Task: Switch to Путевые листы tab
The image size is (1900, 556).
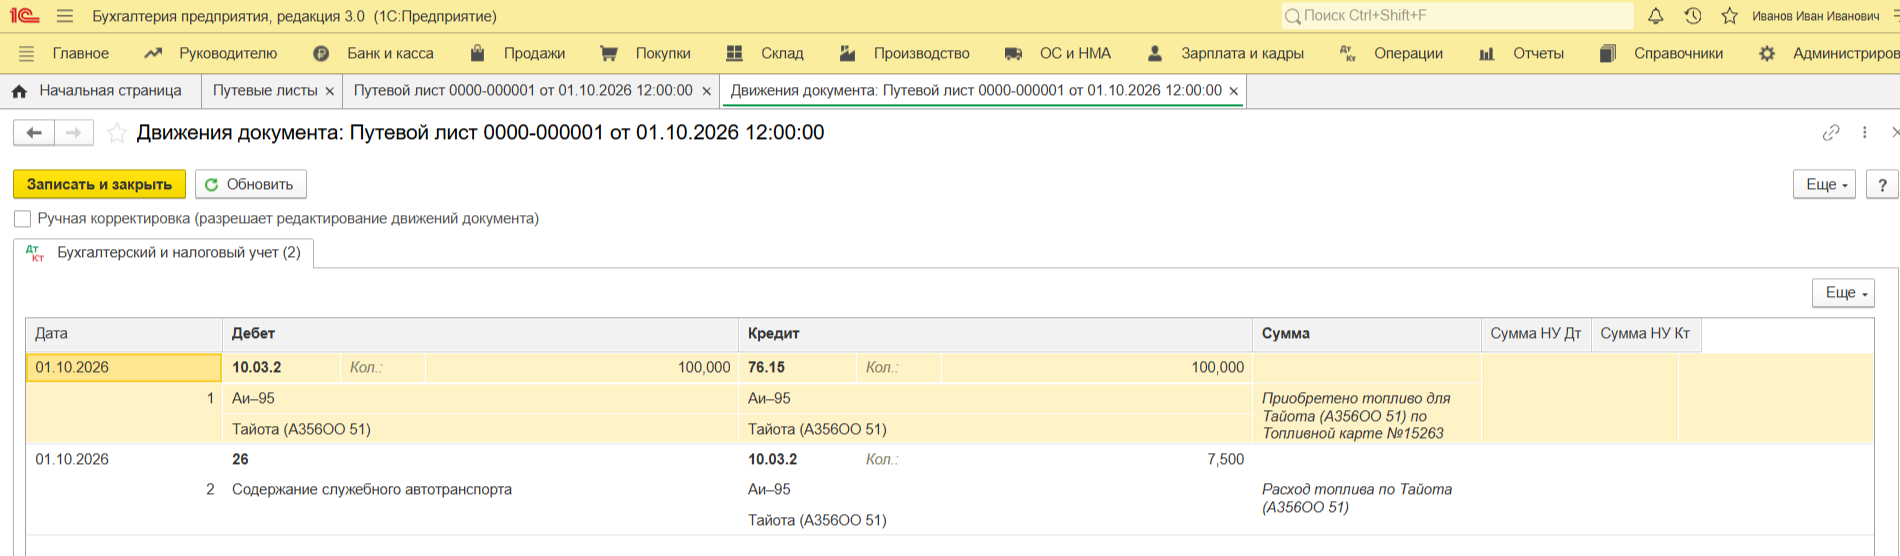Action: tap(265, 91)
